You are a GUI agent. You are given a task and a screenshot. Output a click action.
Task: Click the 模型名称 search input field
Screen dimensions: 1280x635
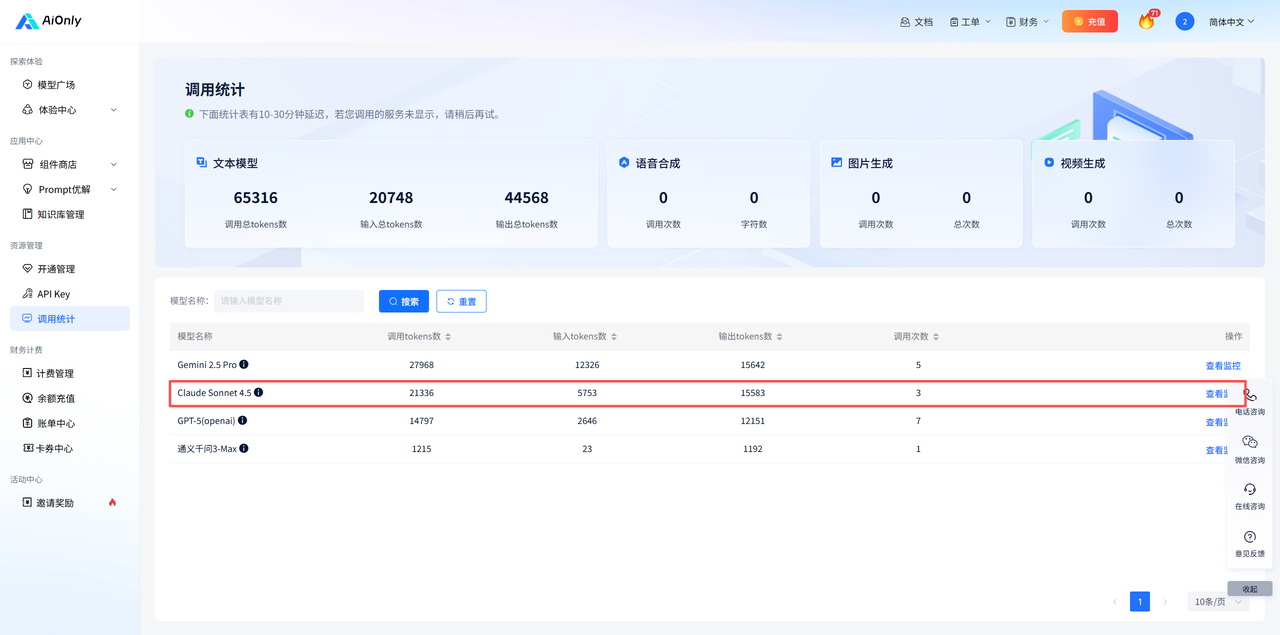[289, 301]
